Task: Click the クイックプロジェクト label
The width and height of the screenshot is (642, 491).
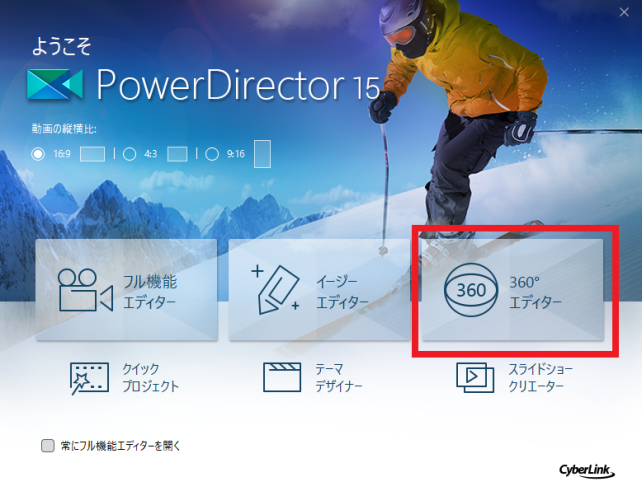Action: point(151,378)
